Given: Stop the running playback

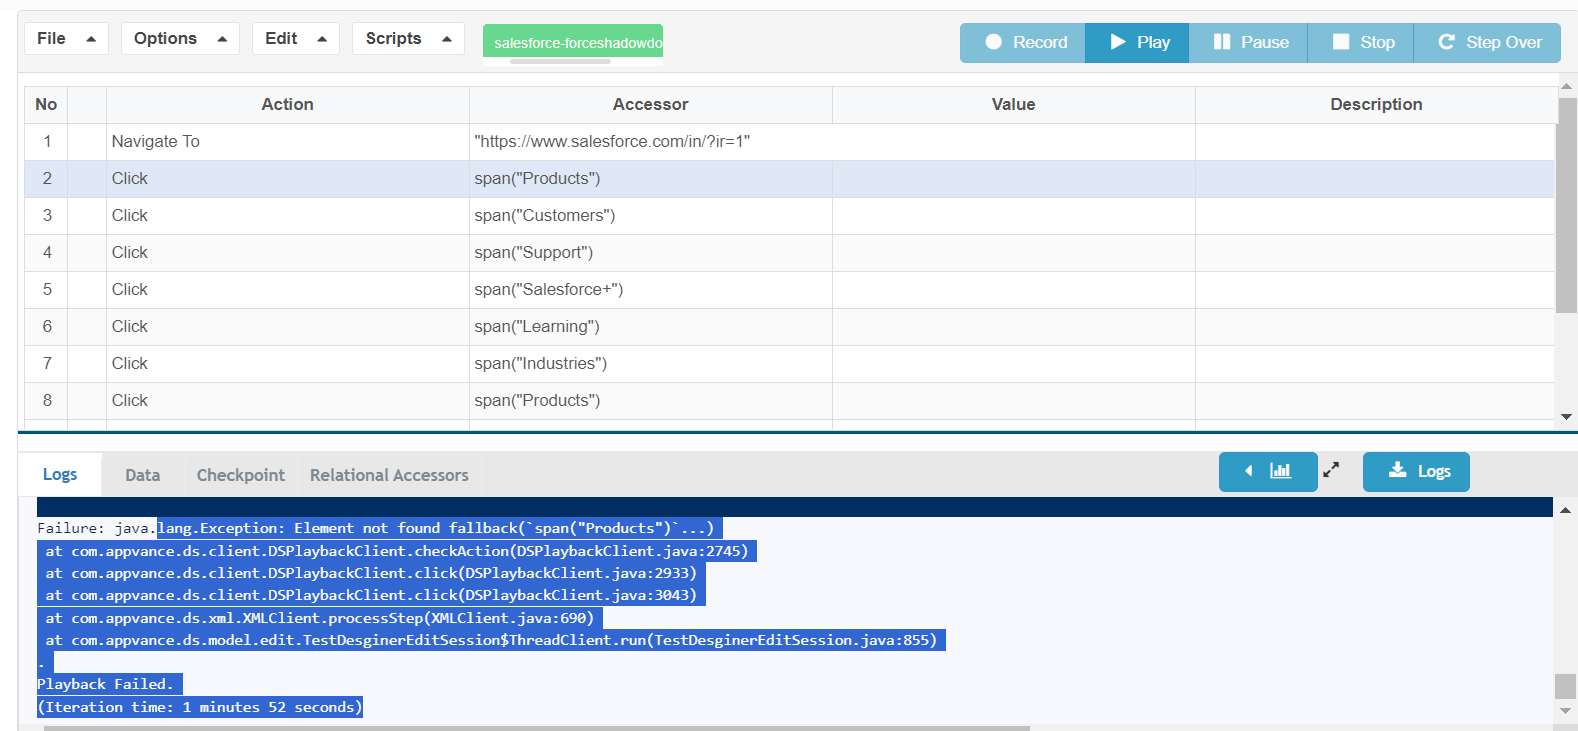Looking at the screenshot, I should (x=1361, y=42).
